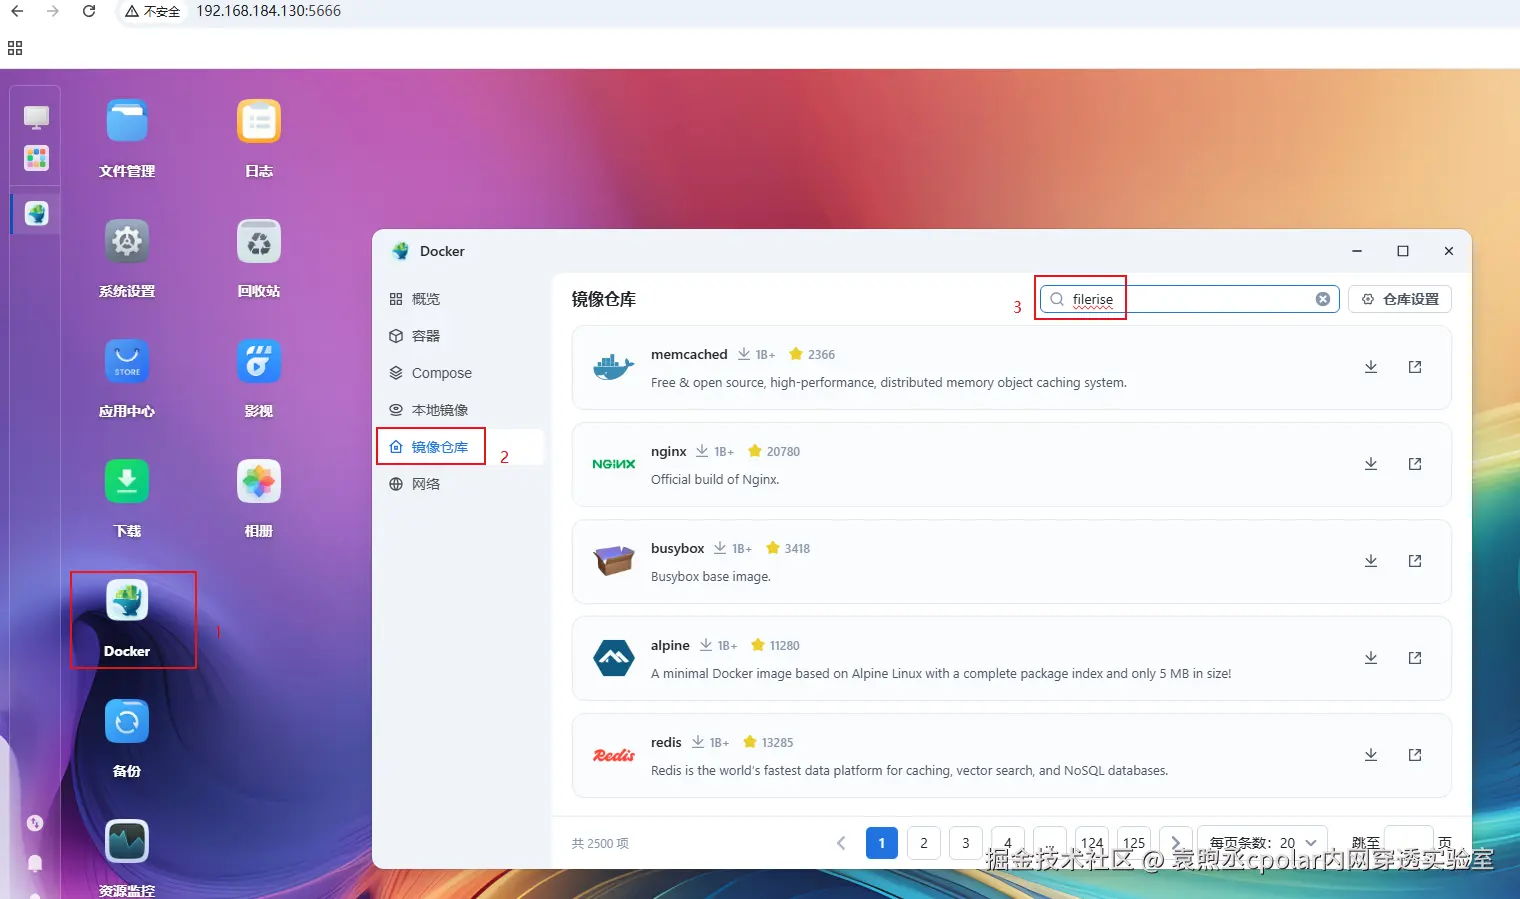Open alpine external link icon
The image size is (1520, 899).
[x=1415, y=658]
